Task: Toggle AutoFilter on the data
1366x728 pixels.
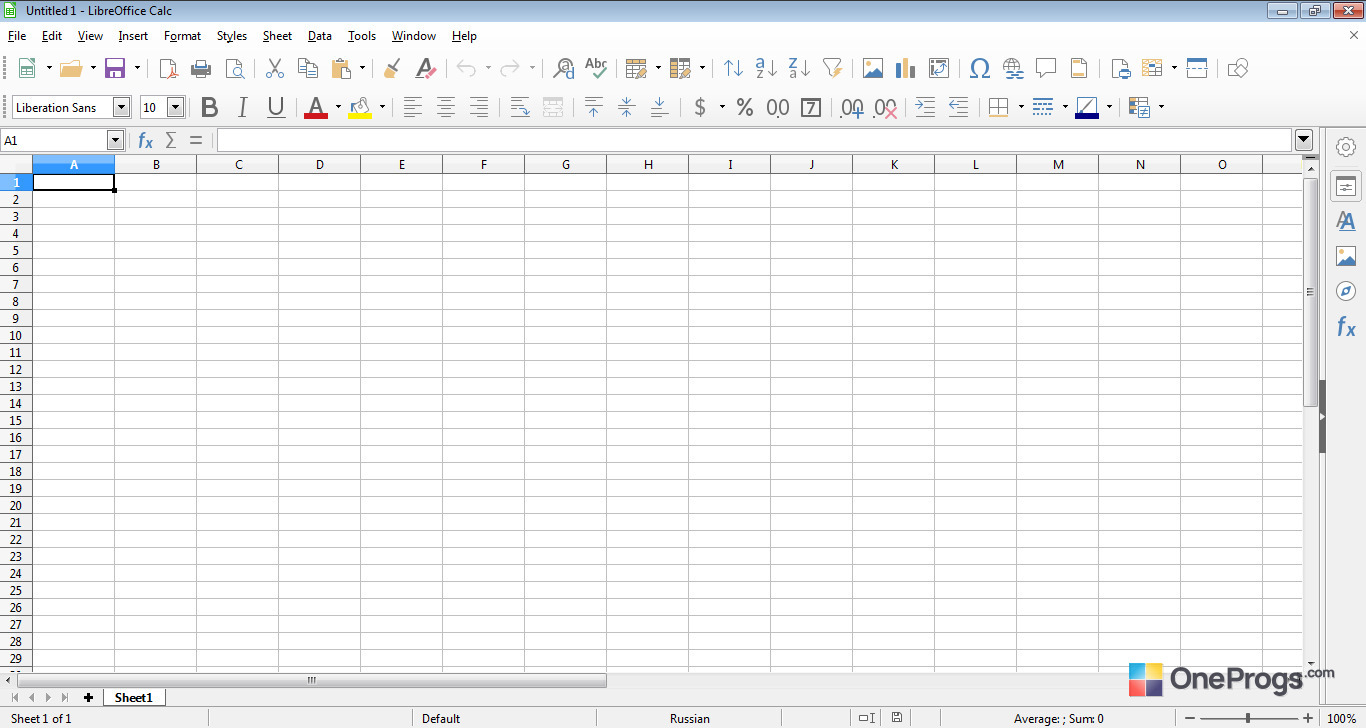Action: [832, 68]
